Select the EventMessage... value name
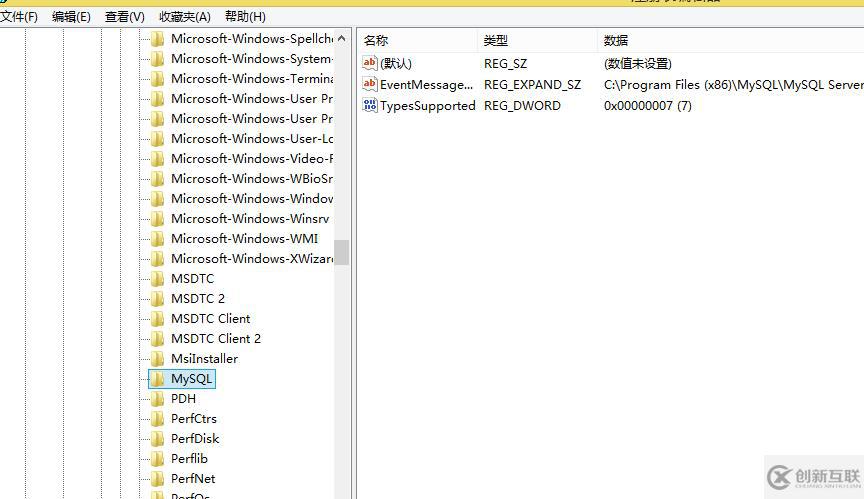 point(426,84)
